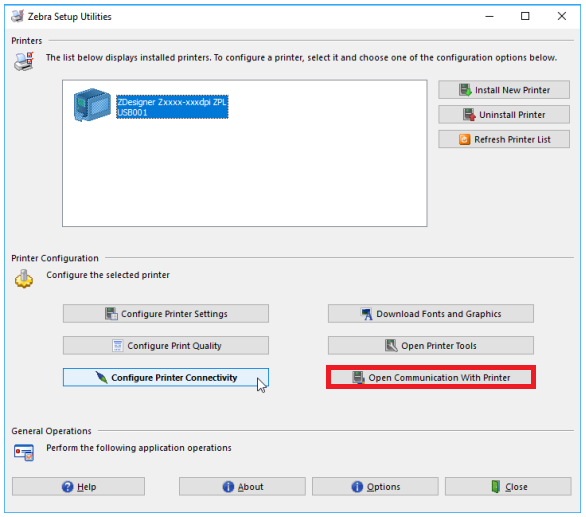
Task: Open Printer Tools button
Action: point(431,345)
